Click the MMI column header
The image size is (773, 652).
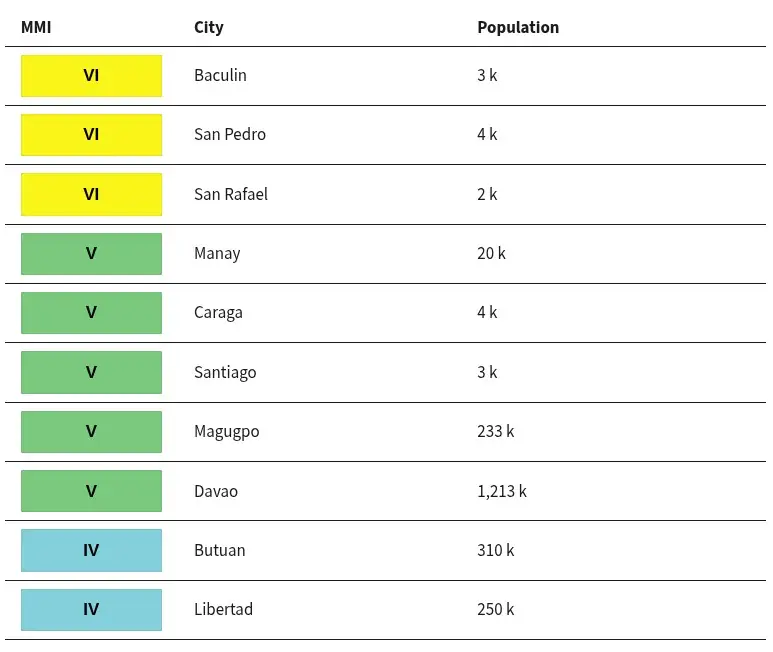pos(36,27)
